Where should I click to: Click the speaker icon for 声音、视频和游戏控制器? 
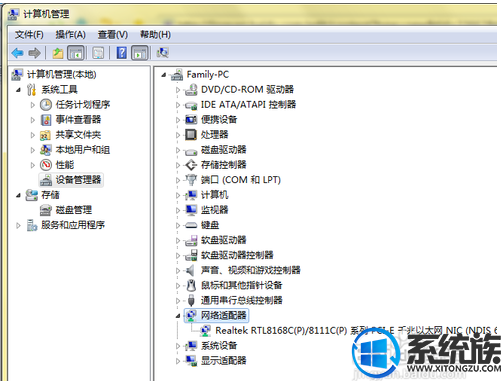(191, 270)
